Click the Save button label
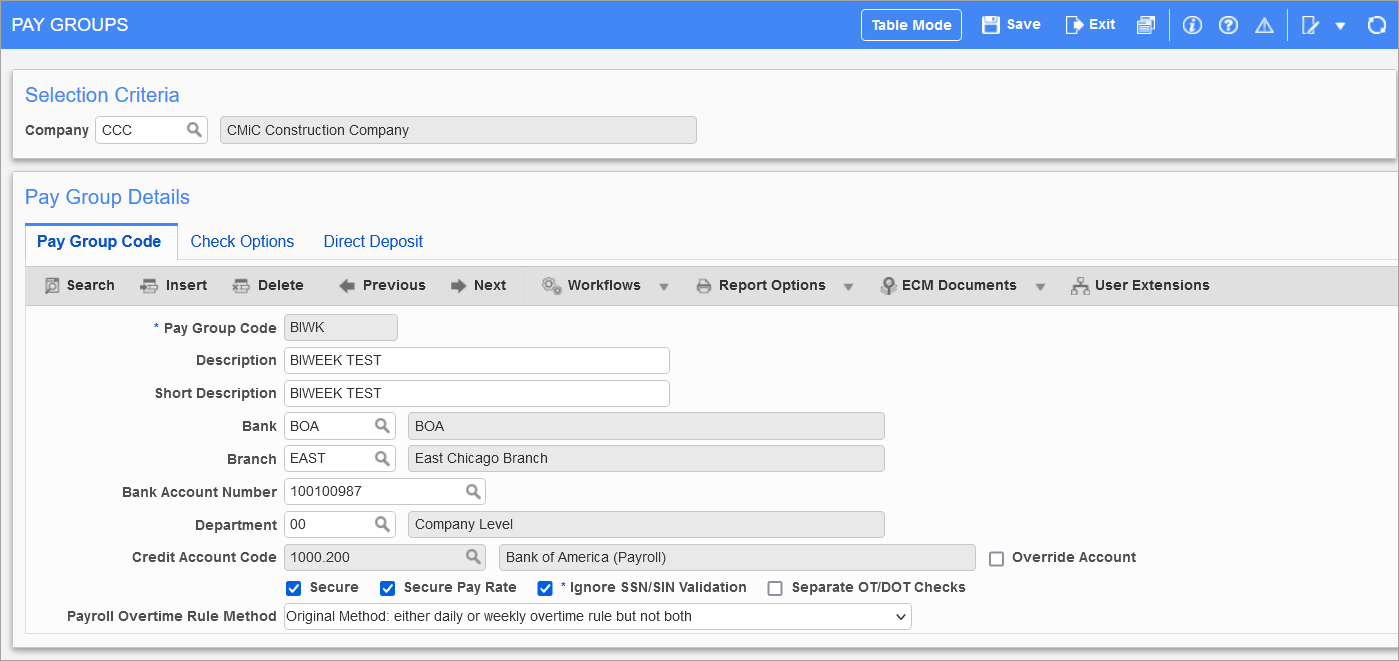 coord(1023,25)
